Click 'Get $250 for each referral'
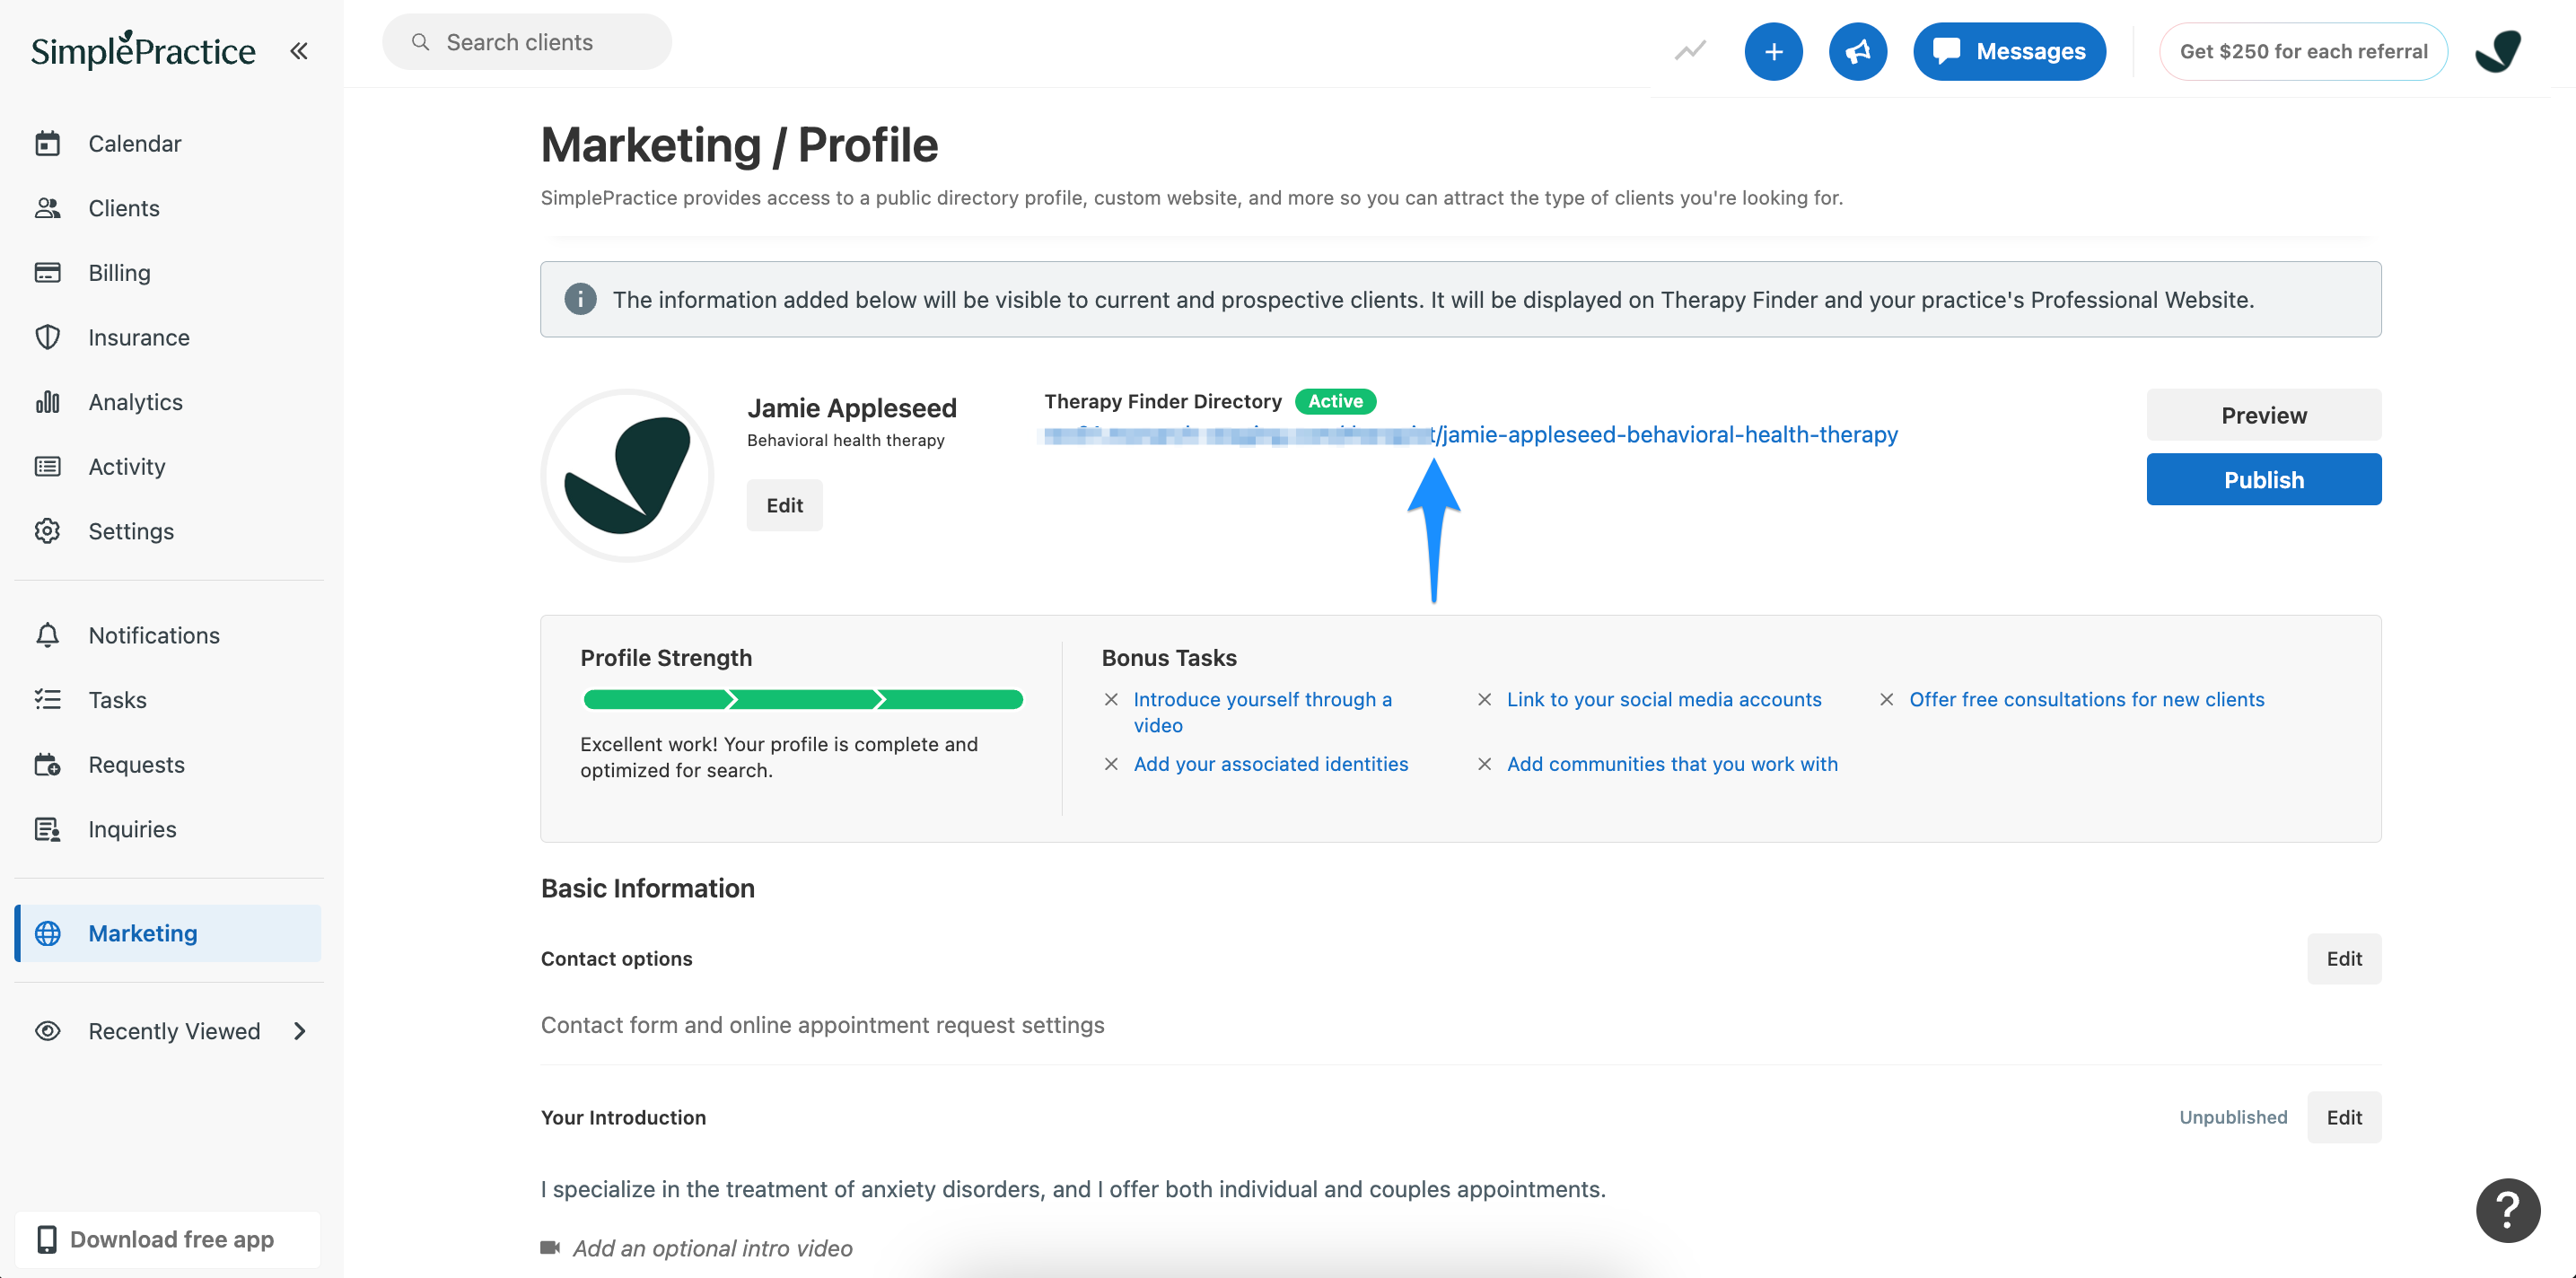Image resolution: width=2576 pixels, height=1278 pixels. (x=2302, y=51)
